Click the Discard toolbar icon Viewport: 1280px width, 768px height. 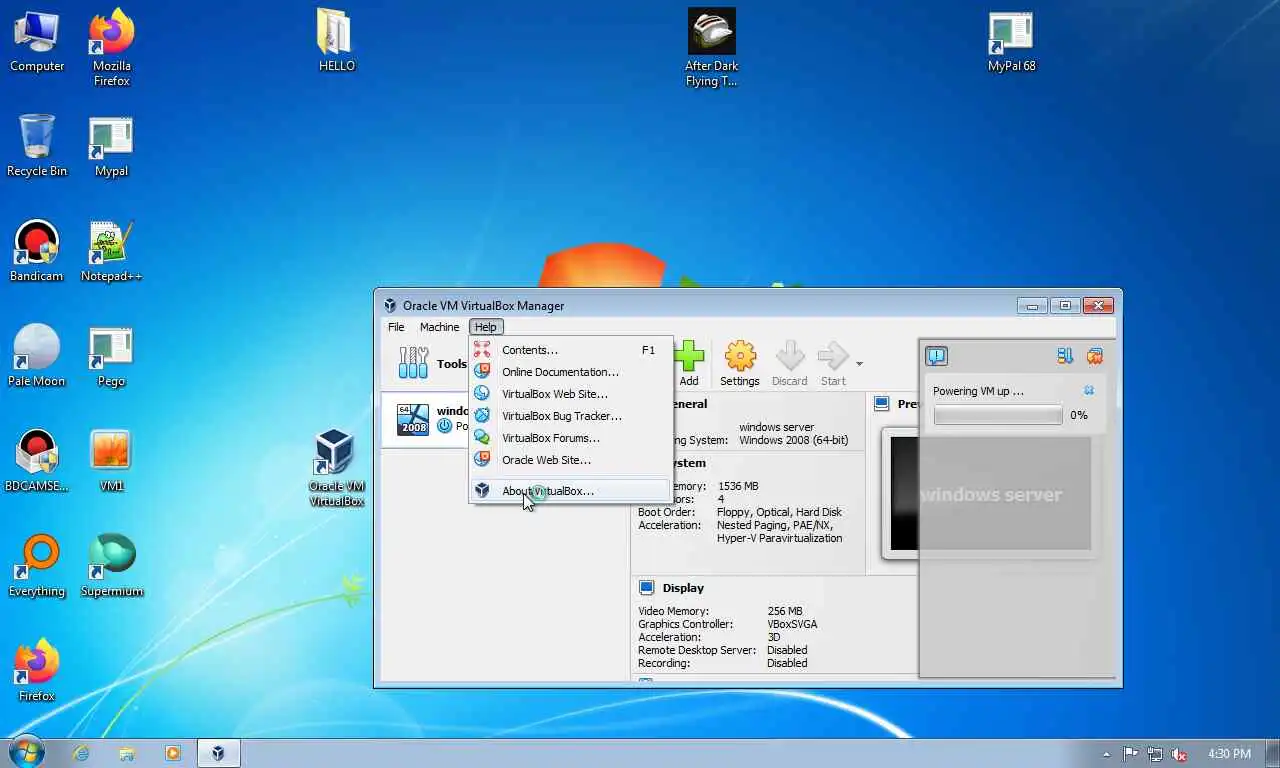click(x=789, y=357)
